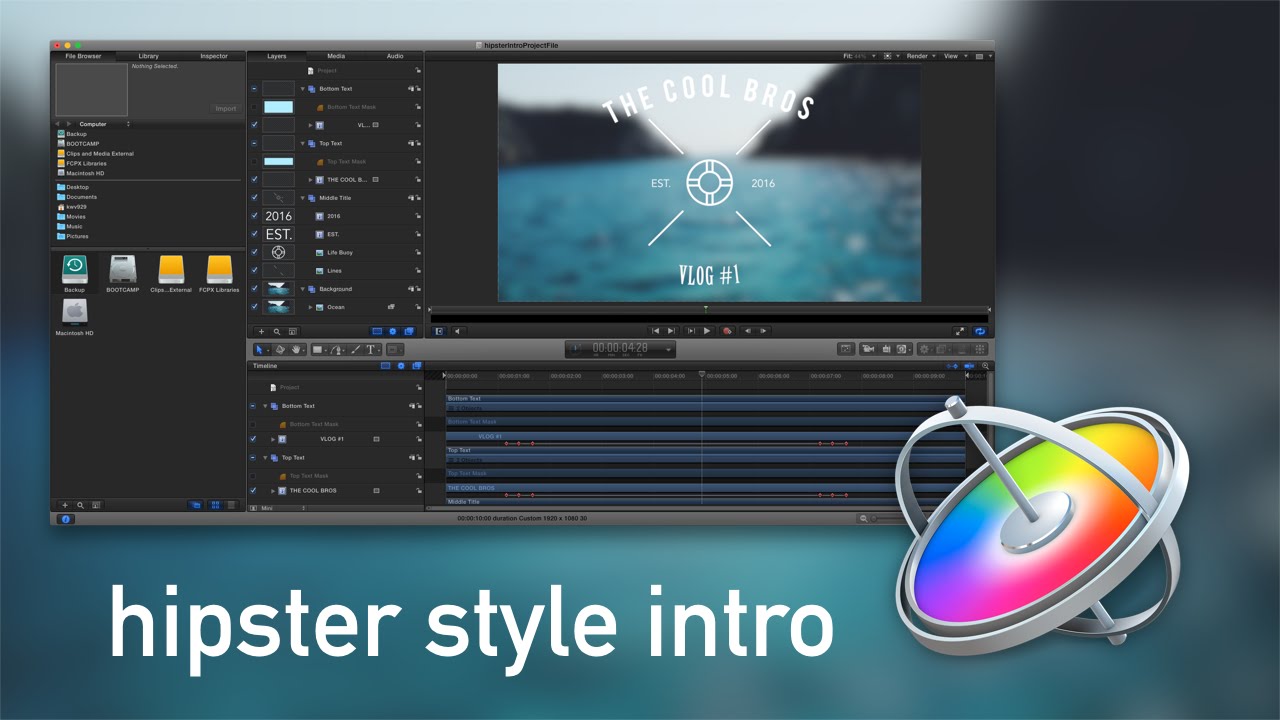Click the red Record animation button
Screen dimensions: 1280x720
coord(727,330)
